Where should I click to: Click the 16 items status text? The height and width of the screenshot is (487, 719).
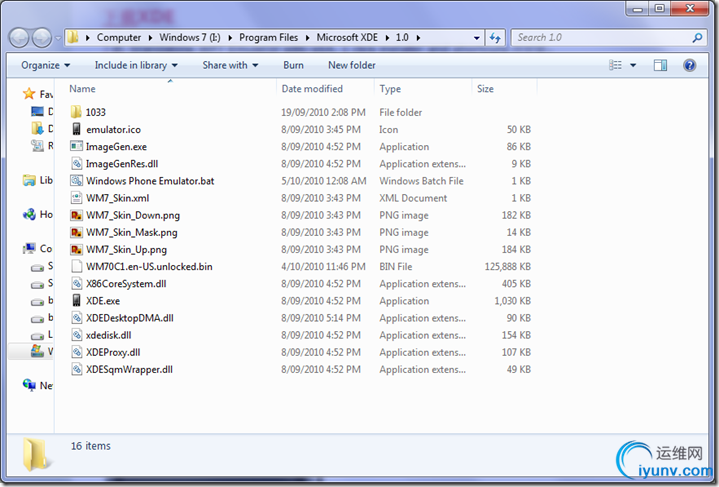click(91, 446)
